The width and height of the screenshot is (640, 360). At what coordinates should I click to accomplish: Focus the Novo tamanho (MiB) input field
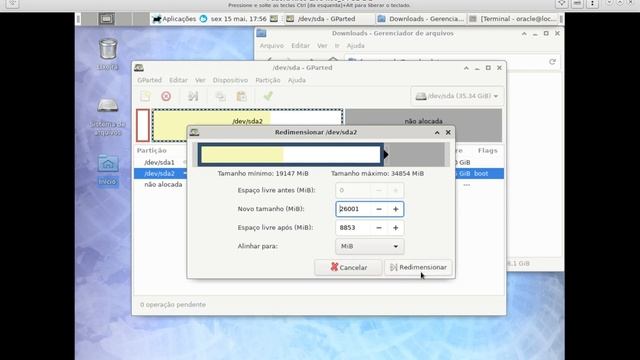click(353, 209)
